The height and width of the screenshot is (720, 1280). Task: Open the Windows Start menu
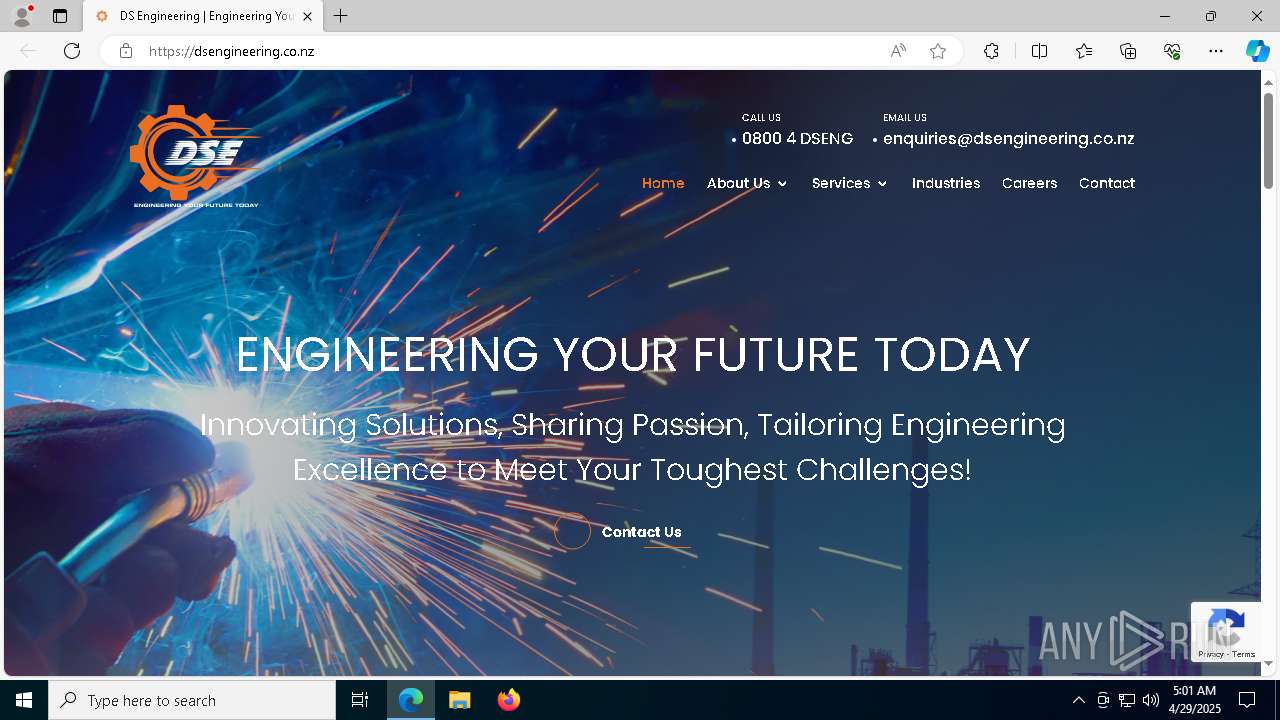24,700
